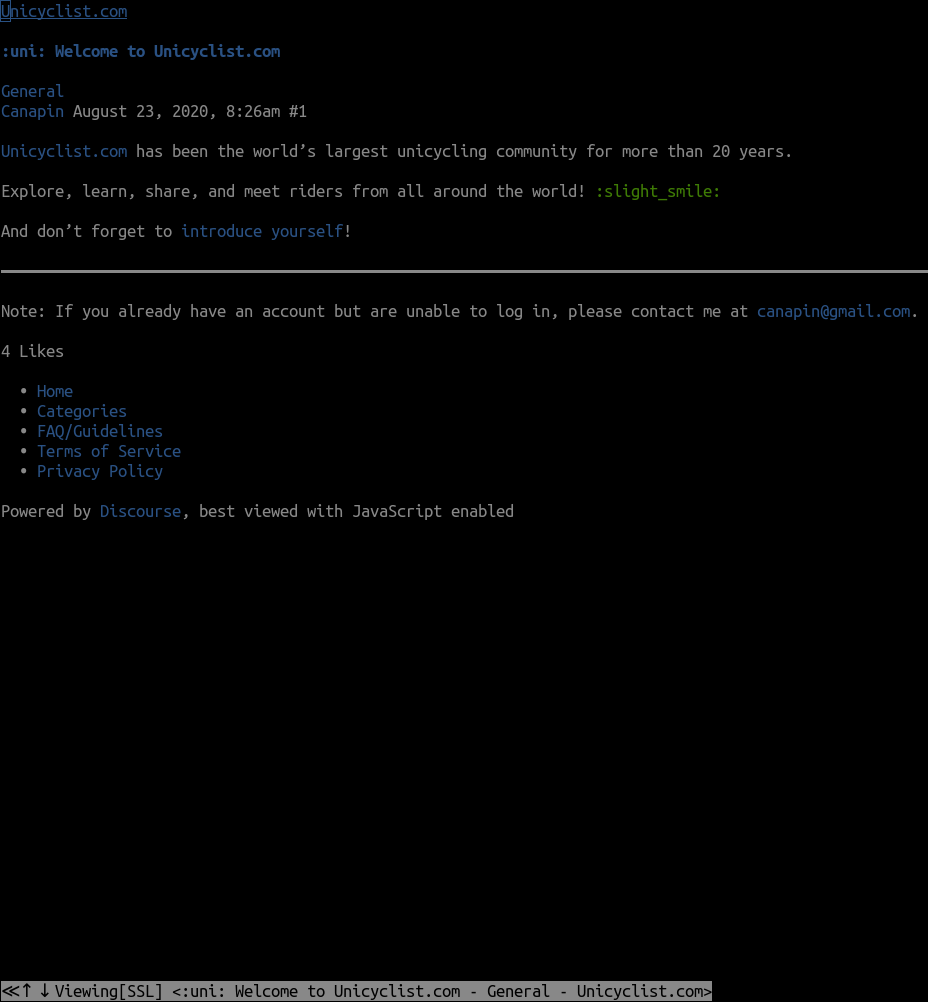This screenshot has width=928, height=1002.
Task: Click the #1 post number
Action: 297,111
